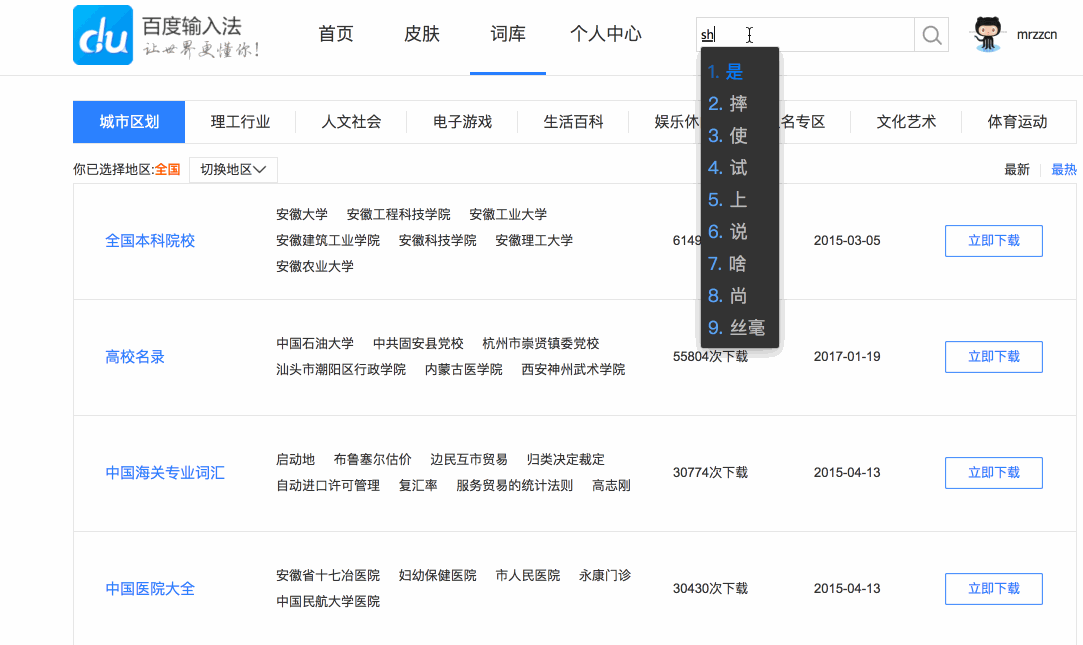1083x645 pixels.
Task: Click the 30774次下载 count
Action: [710, 473]
